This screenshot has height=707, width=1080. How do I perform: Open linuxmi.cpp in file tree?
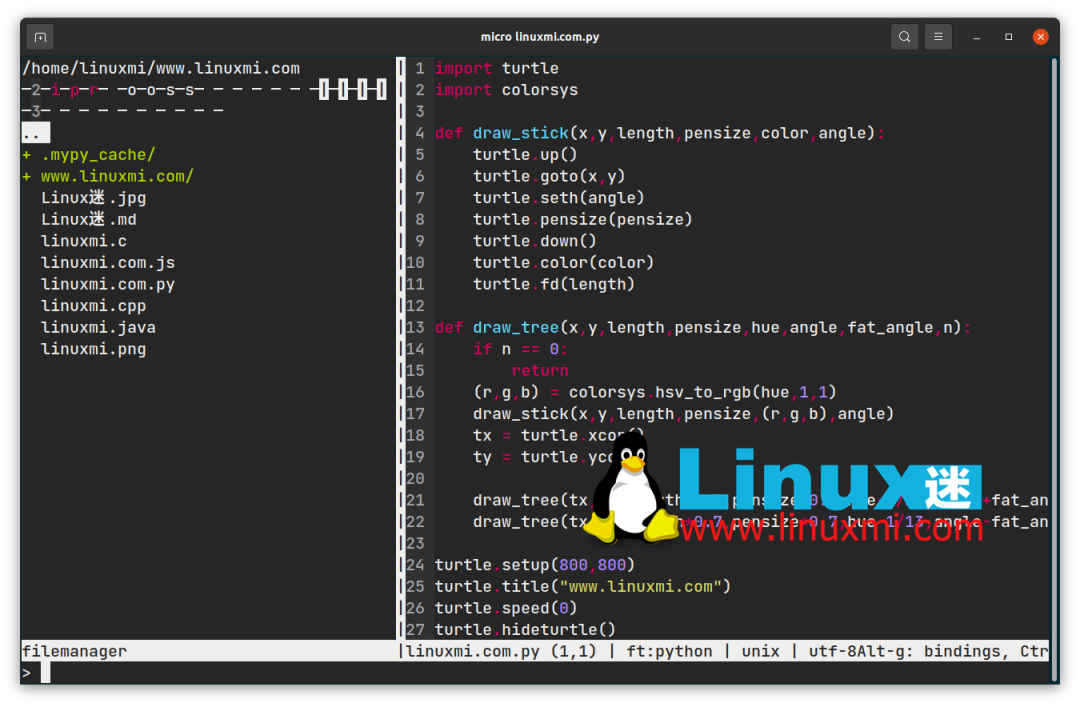point(94,306)
